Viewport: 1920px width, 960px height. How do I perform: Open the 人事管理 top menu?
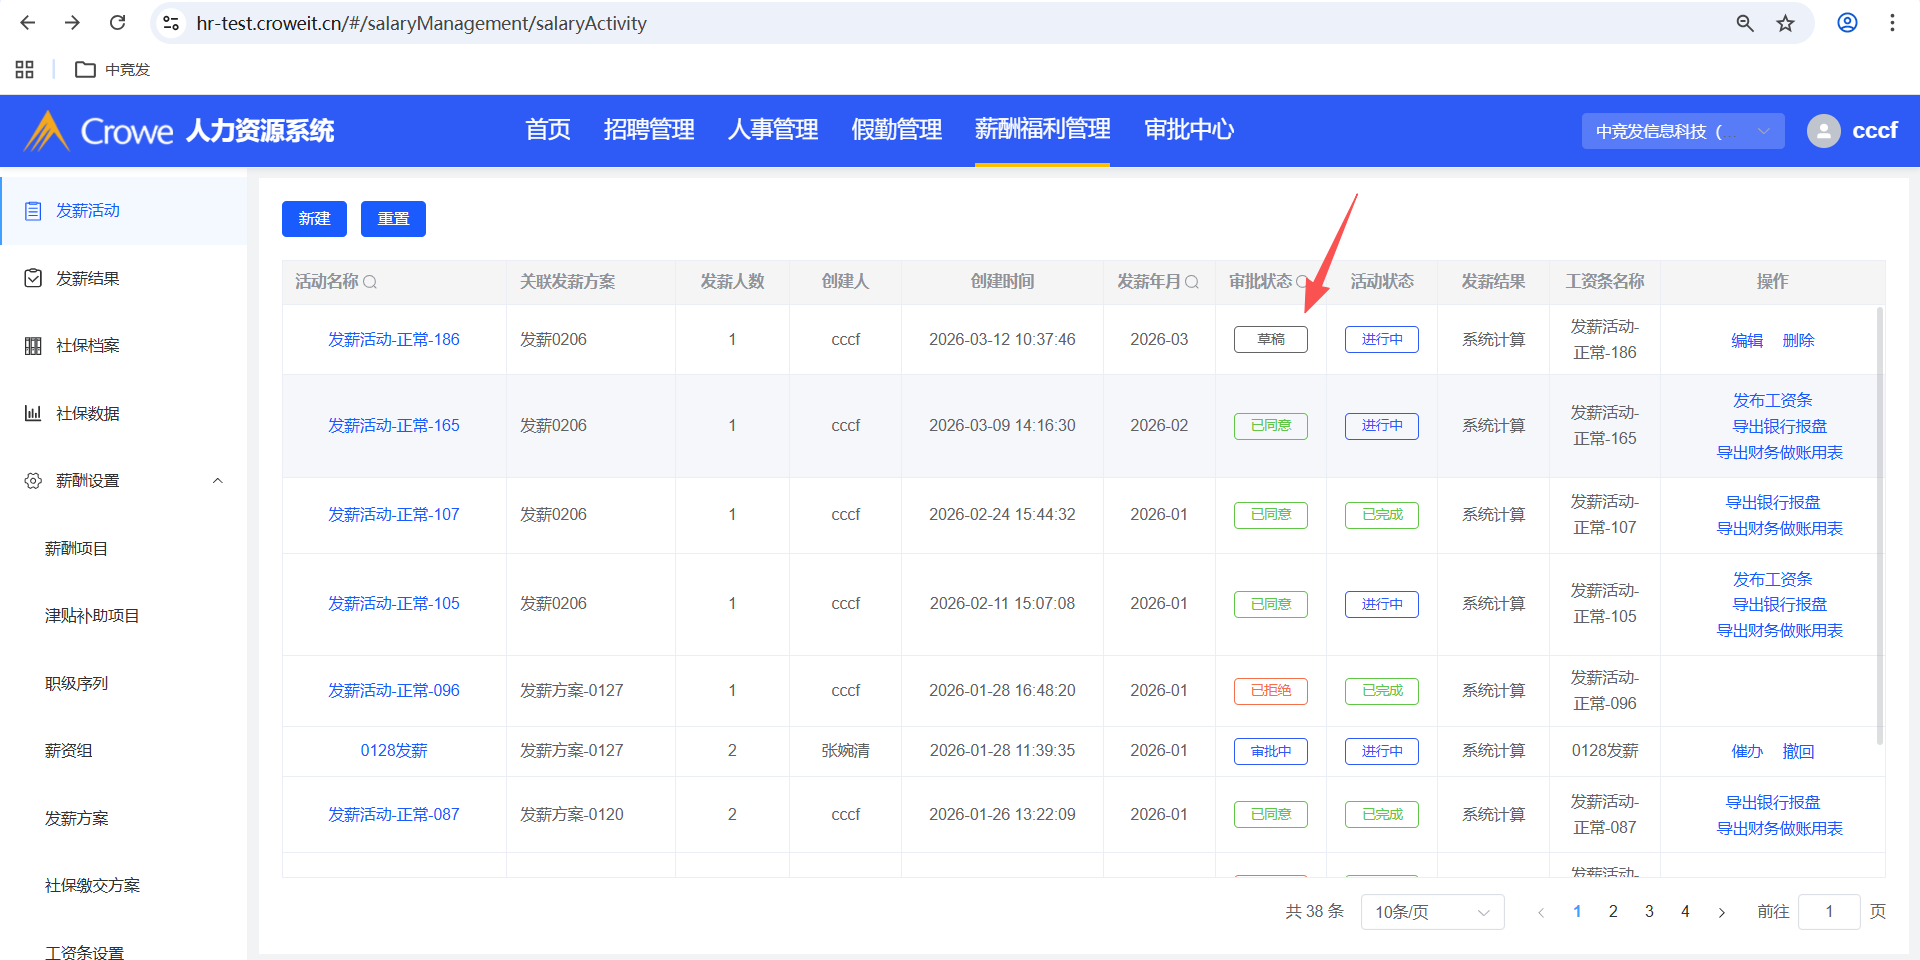tap(772, 130)
